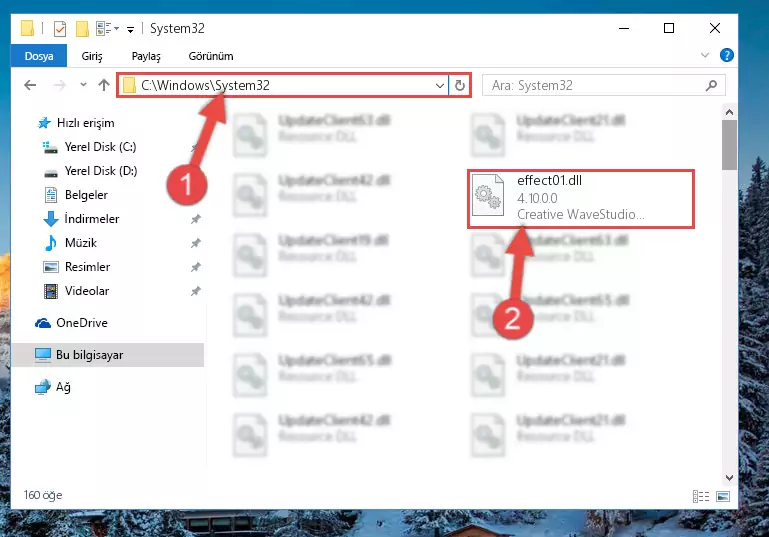The width and height of the screenshot is (769, 537).
Task: Open the recent locations dropdown arrow
Action: coord(83,85)
